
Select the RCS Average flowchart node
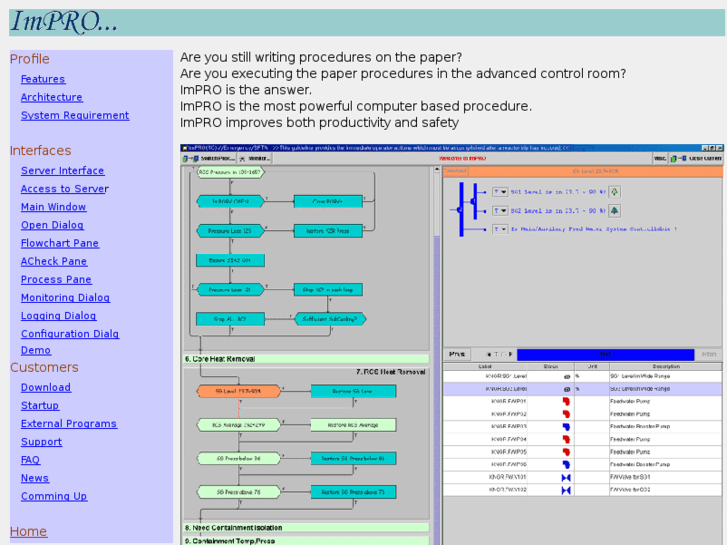(x=239, y=425)
